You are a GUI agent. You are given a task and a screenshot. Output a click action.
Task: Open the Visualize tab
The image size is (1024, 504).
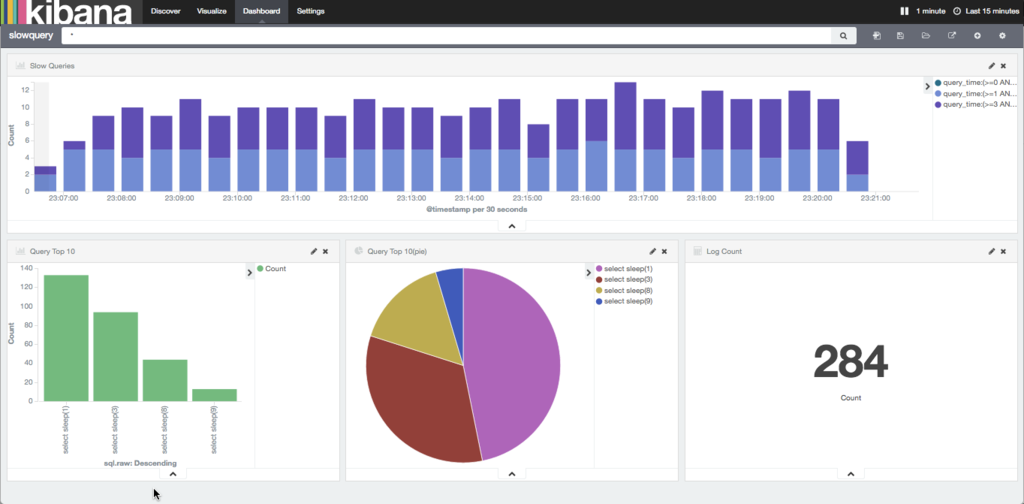(x=212, y=11)
